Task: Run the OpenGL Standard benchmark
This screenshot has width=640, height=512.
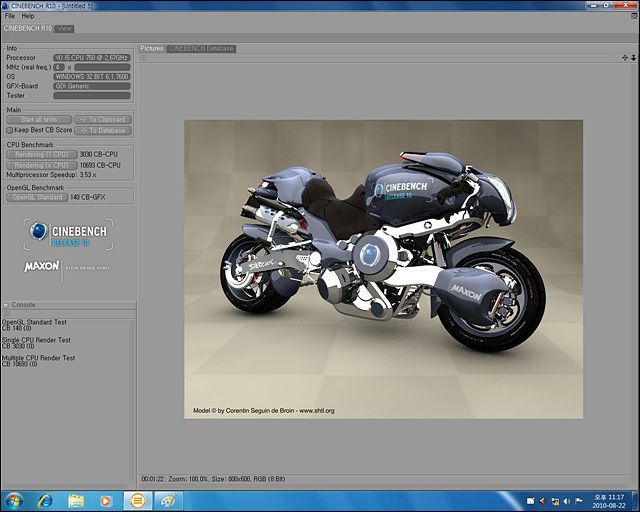Action: (x=37, y=197)
